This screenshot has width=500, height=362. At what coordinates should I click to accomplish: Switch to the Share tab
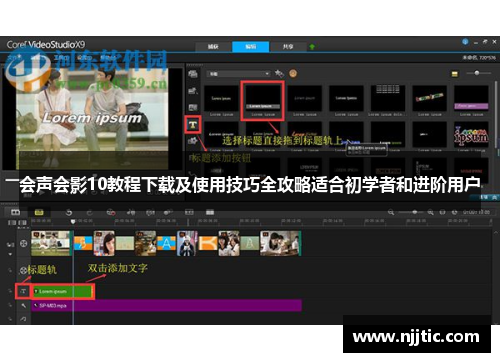pos(288,47)
